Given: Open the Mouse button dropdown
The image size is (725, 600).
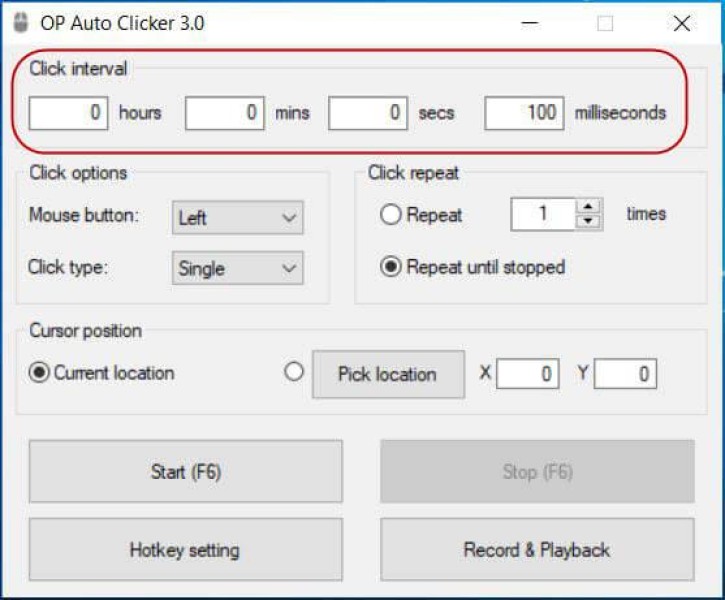Looking at the screenshot, I should click(x=237, y=217).
